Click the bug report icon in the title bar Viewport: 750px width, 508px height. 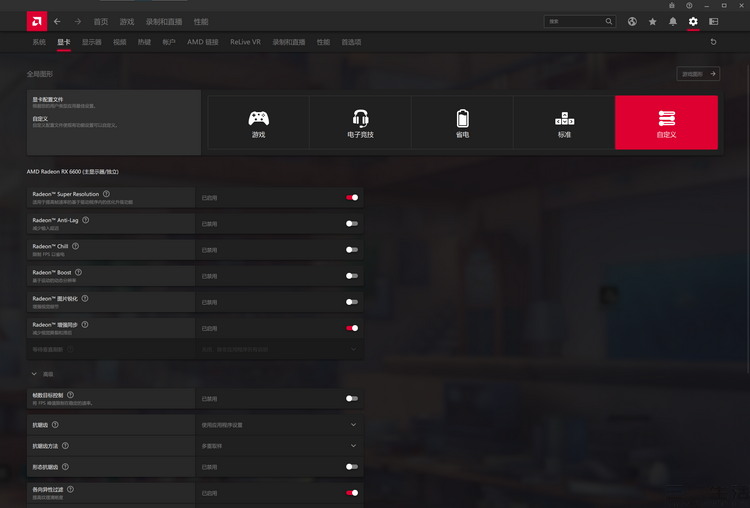point(672,5)
